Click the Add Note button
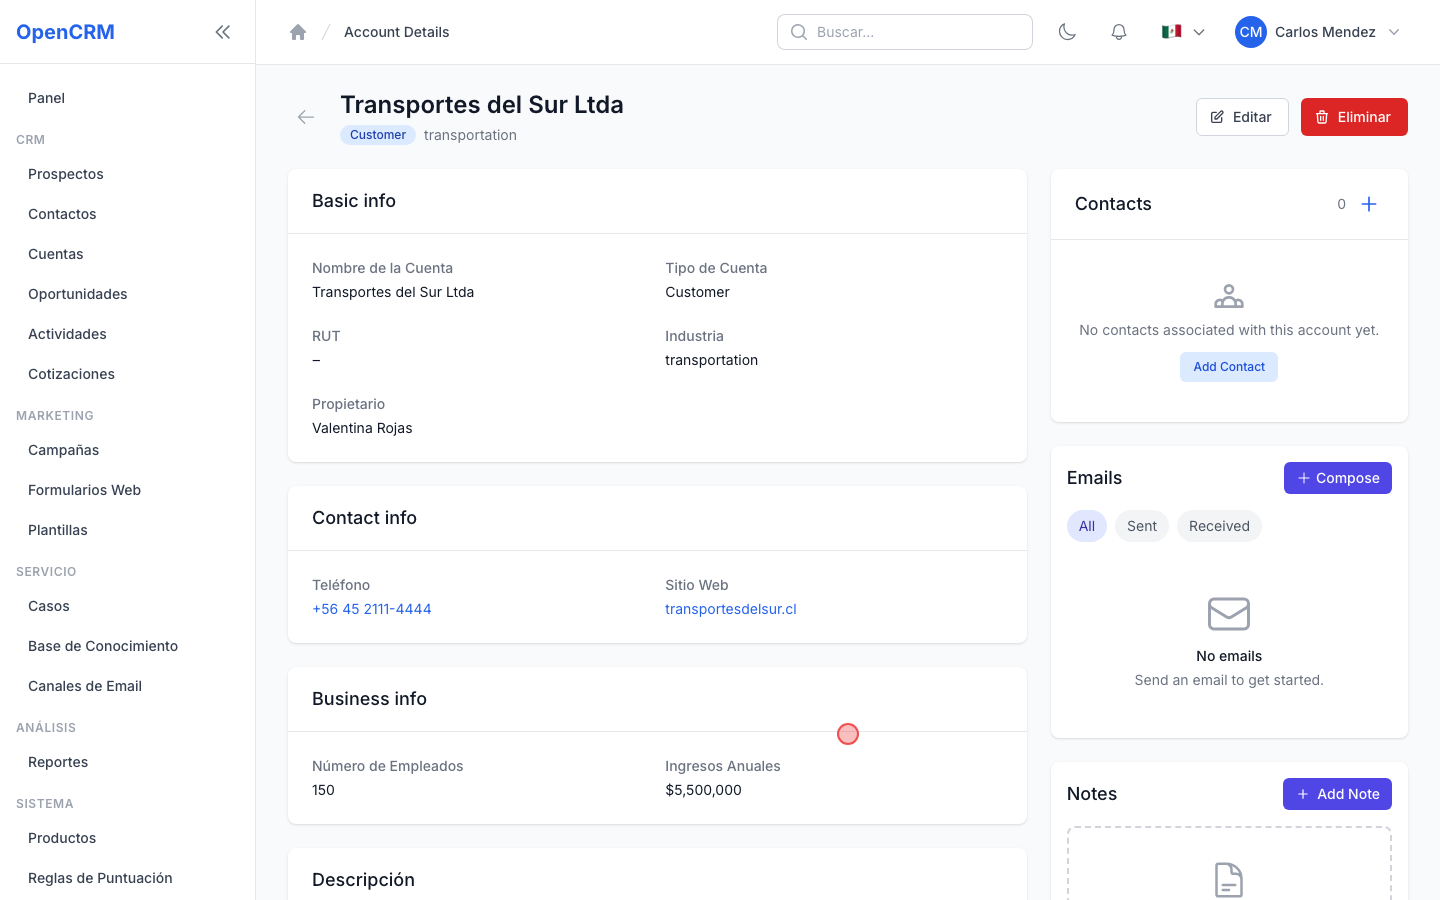This screenshot has height=900, width=1440. pos(1338,794)
